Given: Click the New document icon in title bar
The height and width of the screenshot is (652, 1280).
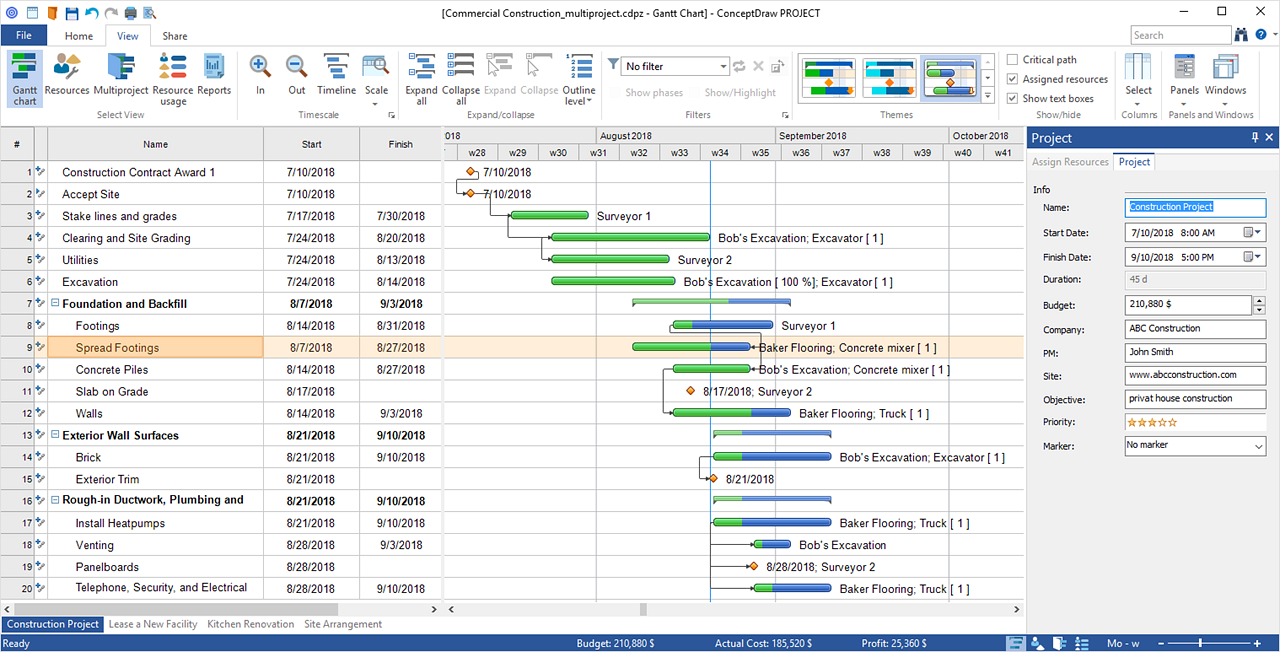Looking at the screenshot, I should pos(32,13).
